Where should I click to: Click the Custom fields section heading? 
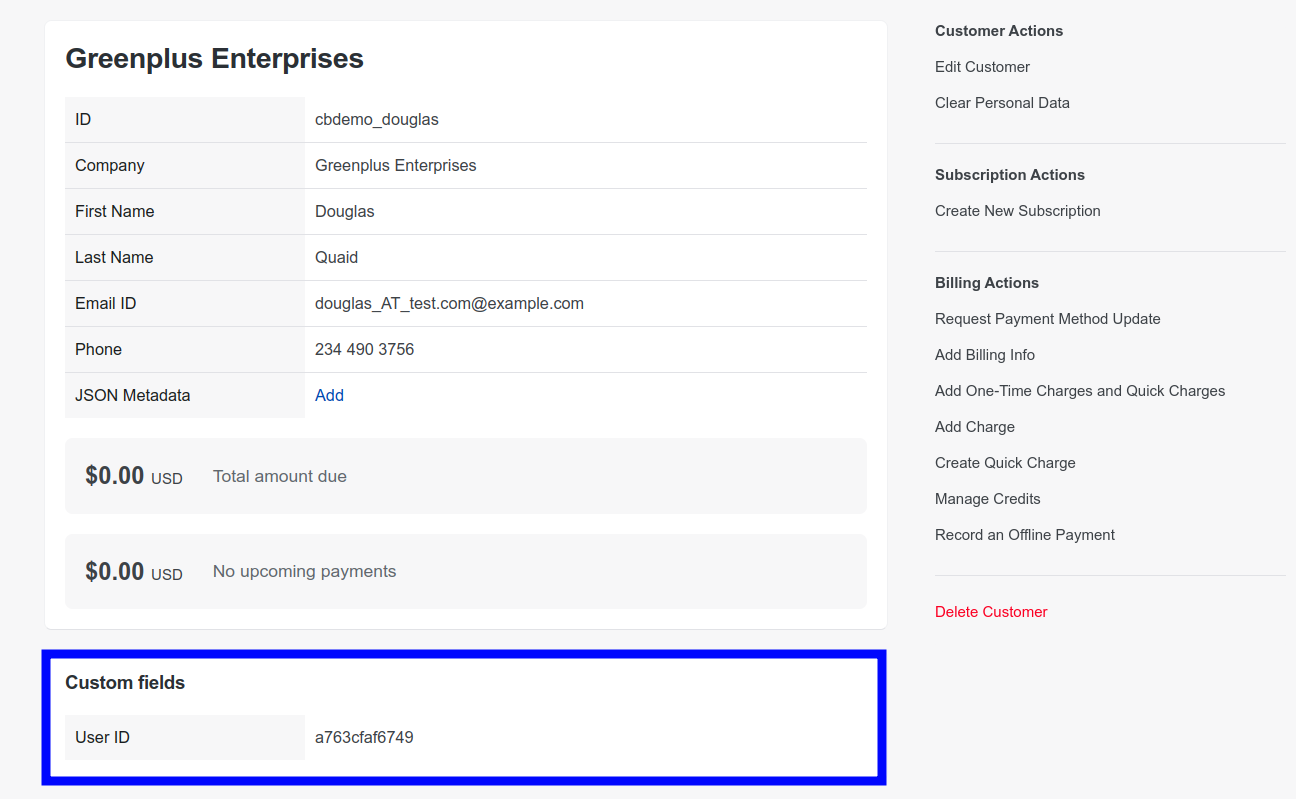pyautogui.click(x=125, y=683)
